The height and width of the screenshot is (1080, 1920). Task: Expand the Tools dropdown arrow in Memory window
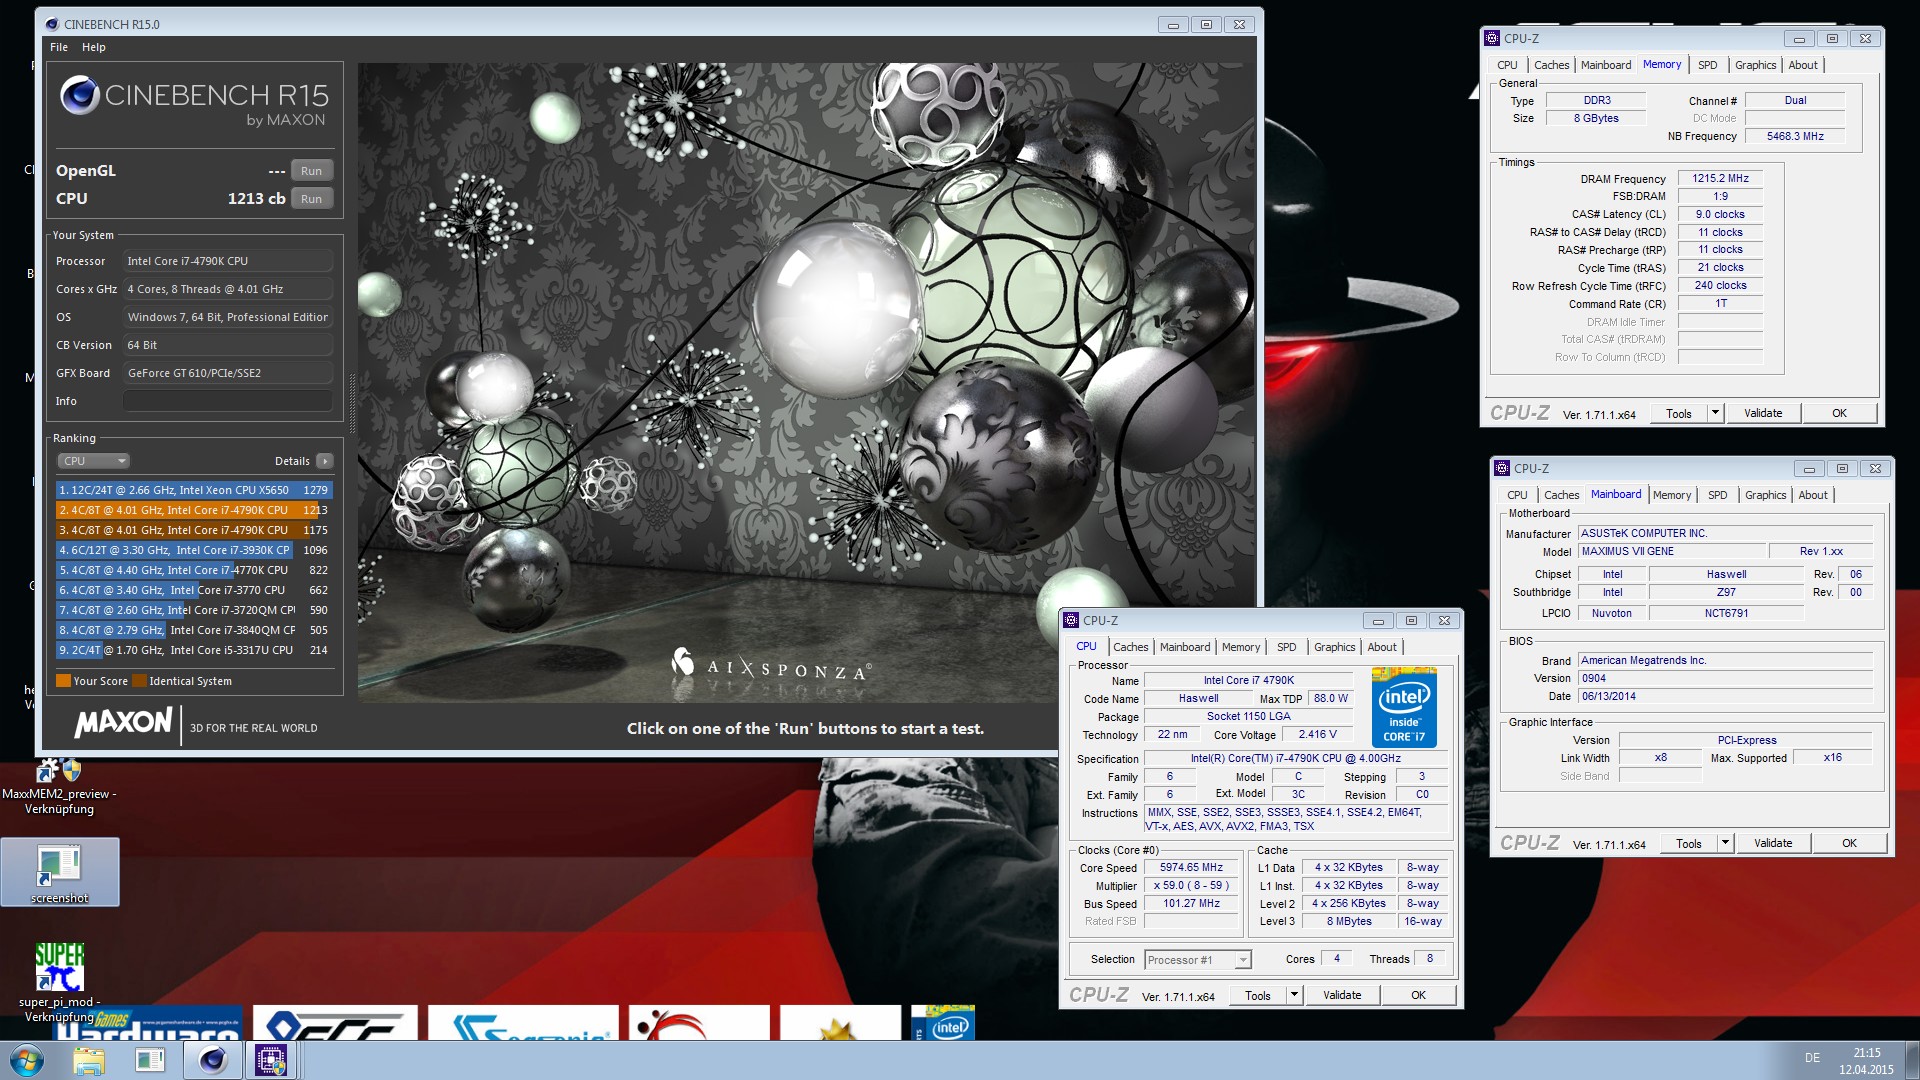pyautogui.click(x=1715, y=413)
